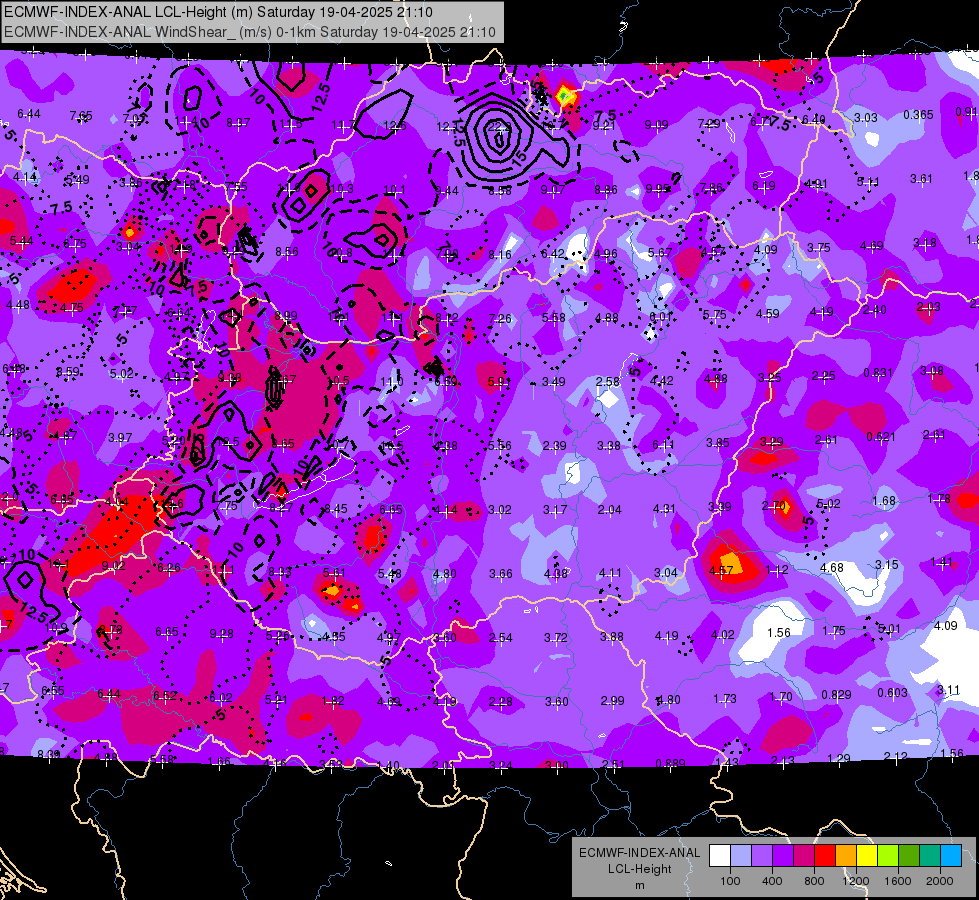Click the shear value '3.66'
The height and width of the screenshot is (900, 979).
pos(501,573)
